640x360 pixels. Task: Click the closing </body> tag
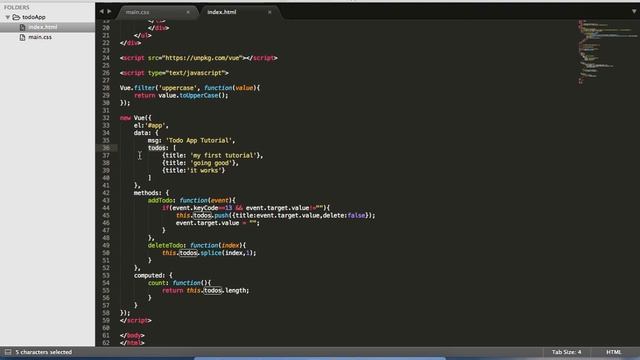click(132, 336)
